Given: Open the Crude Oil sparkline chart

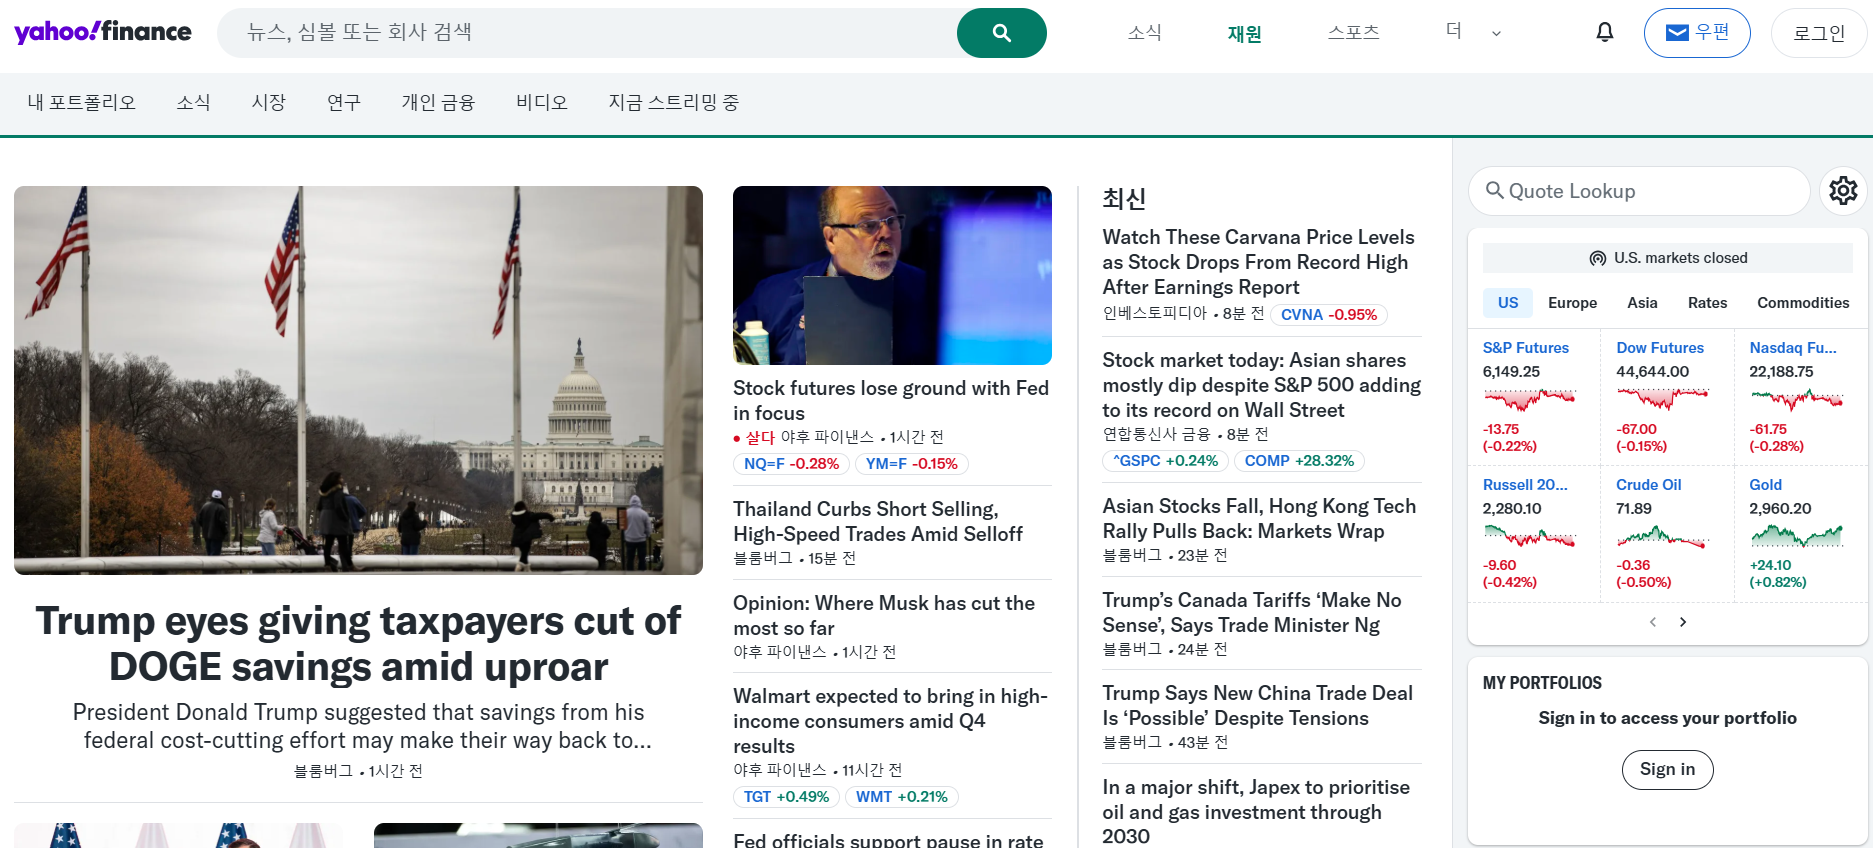Looking at the screenshot, I should click(x=1663, y=536).
